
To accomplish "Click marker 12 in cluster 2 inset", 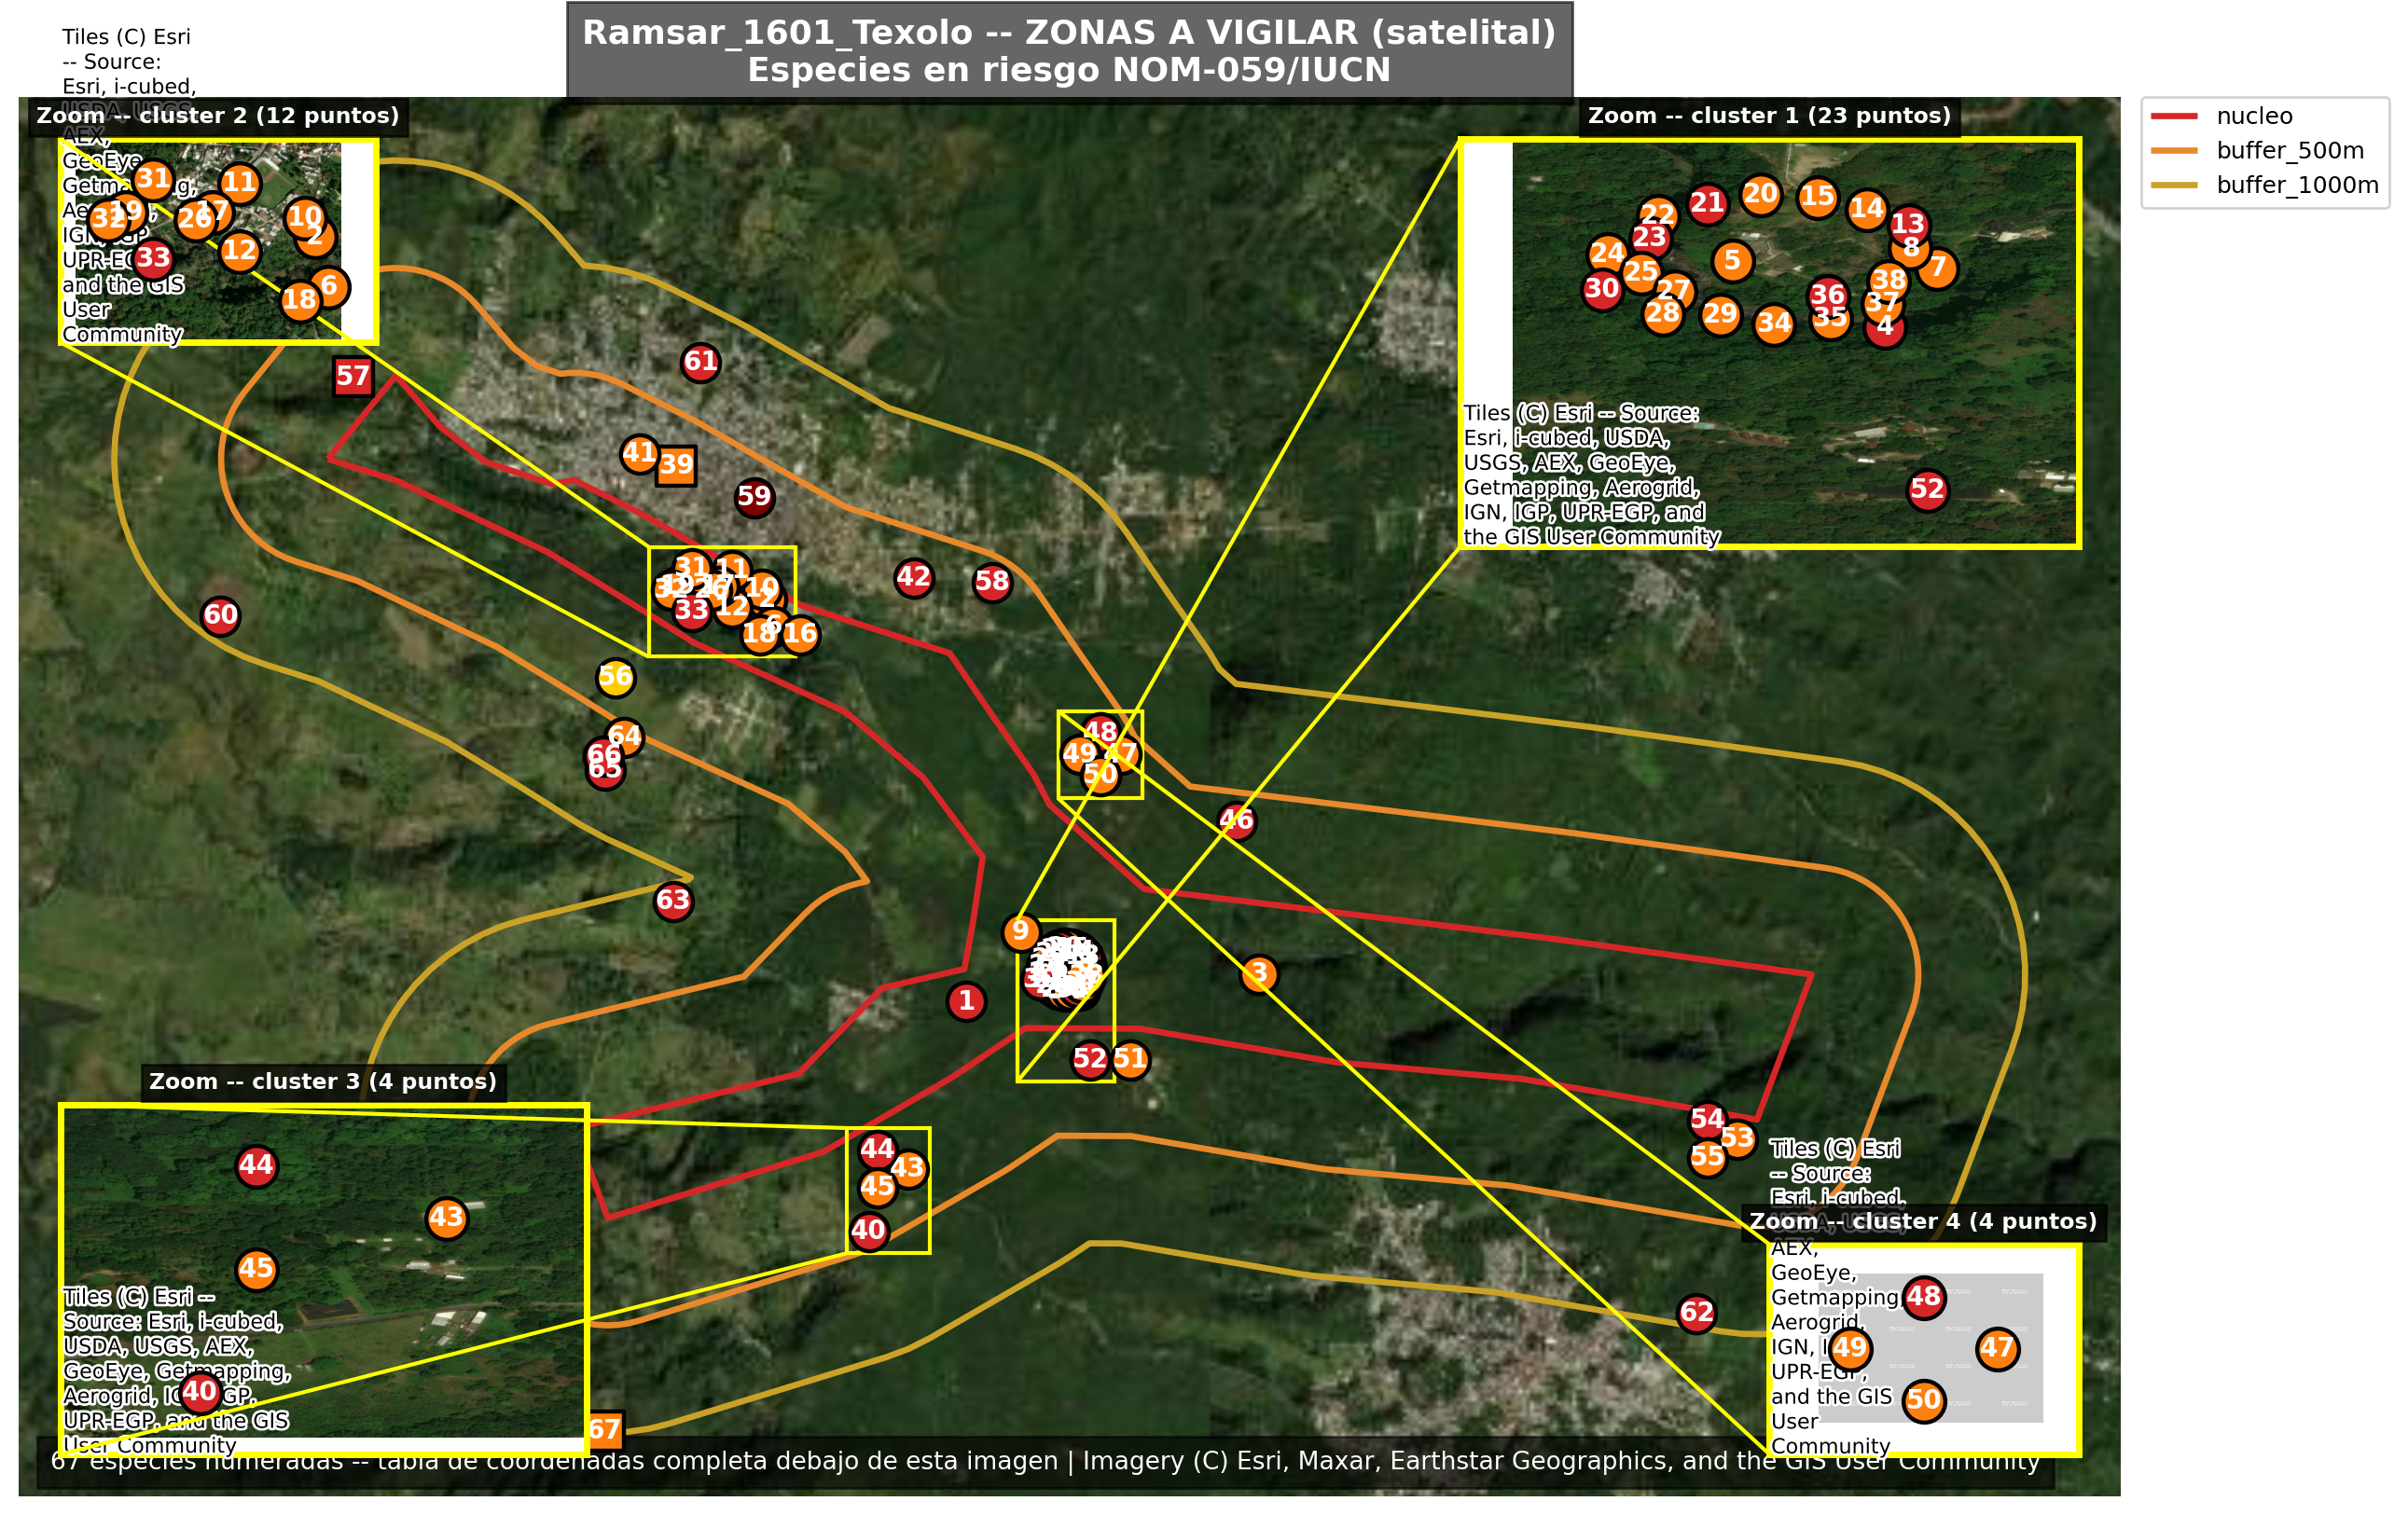I will [x=239, y=251].
